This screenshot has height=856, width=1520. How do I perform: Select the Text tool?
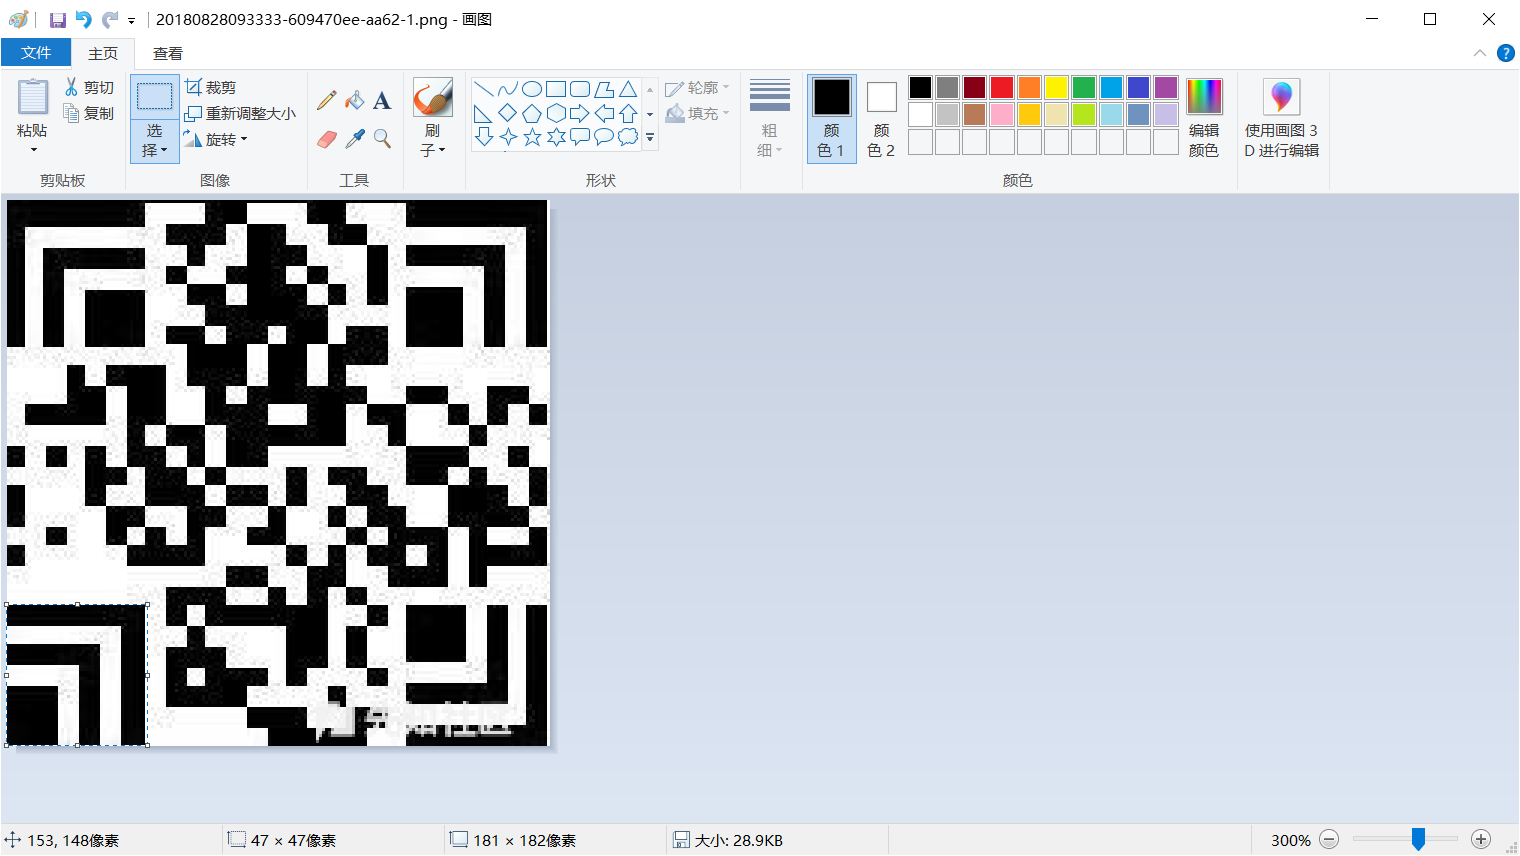pos(382,100)
